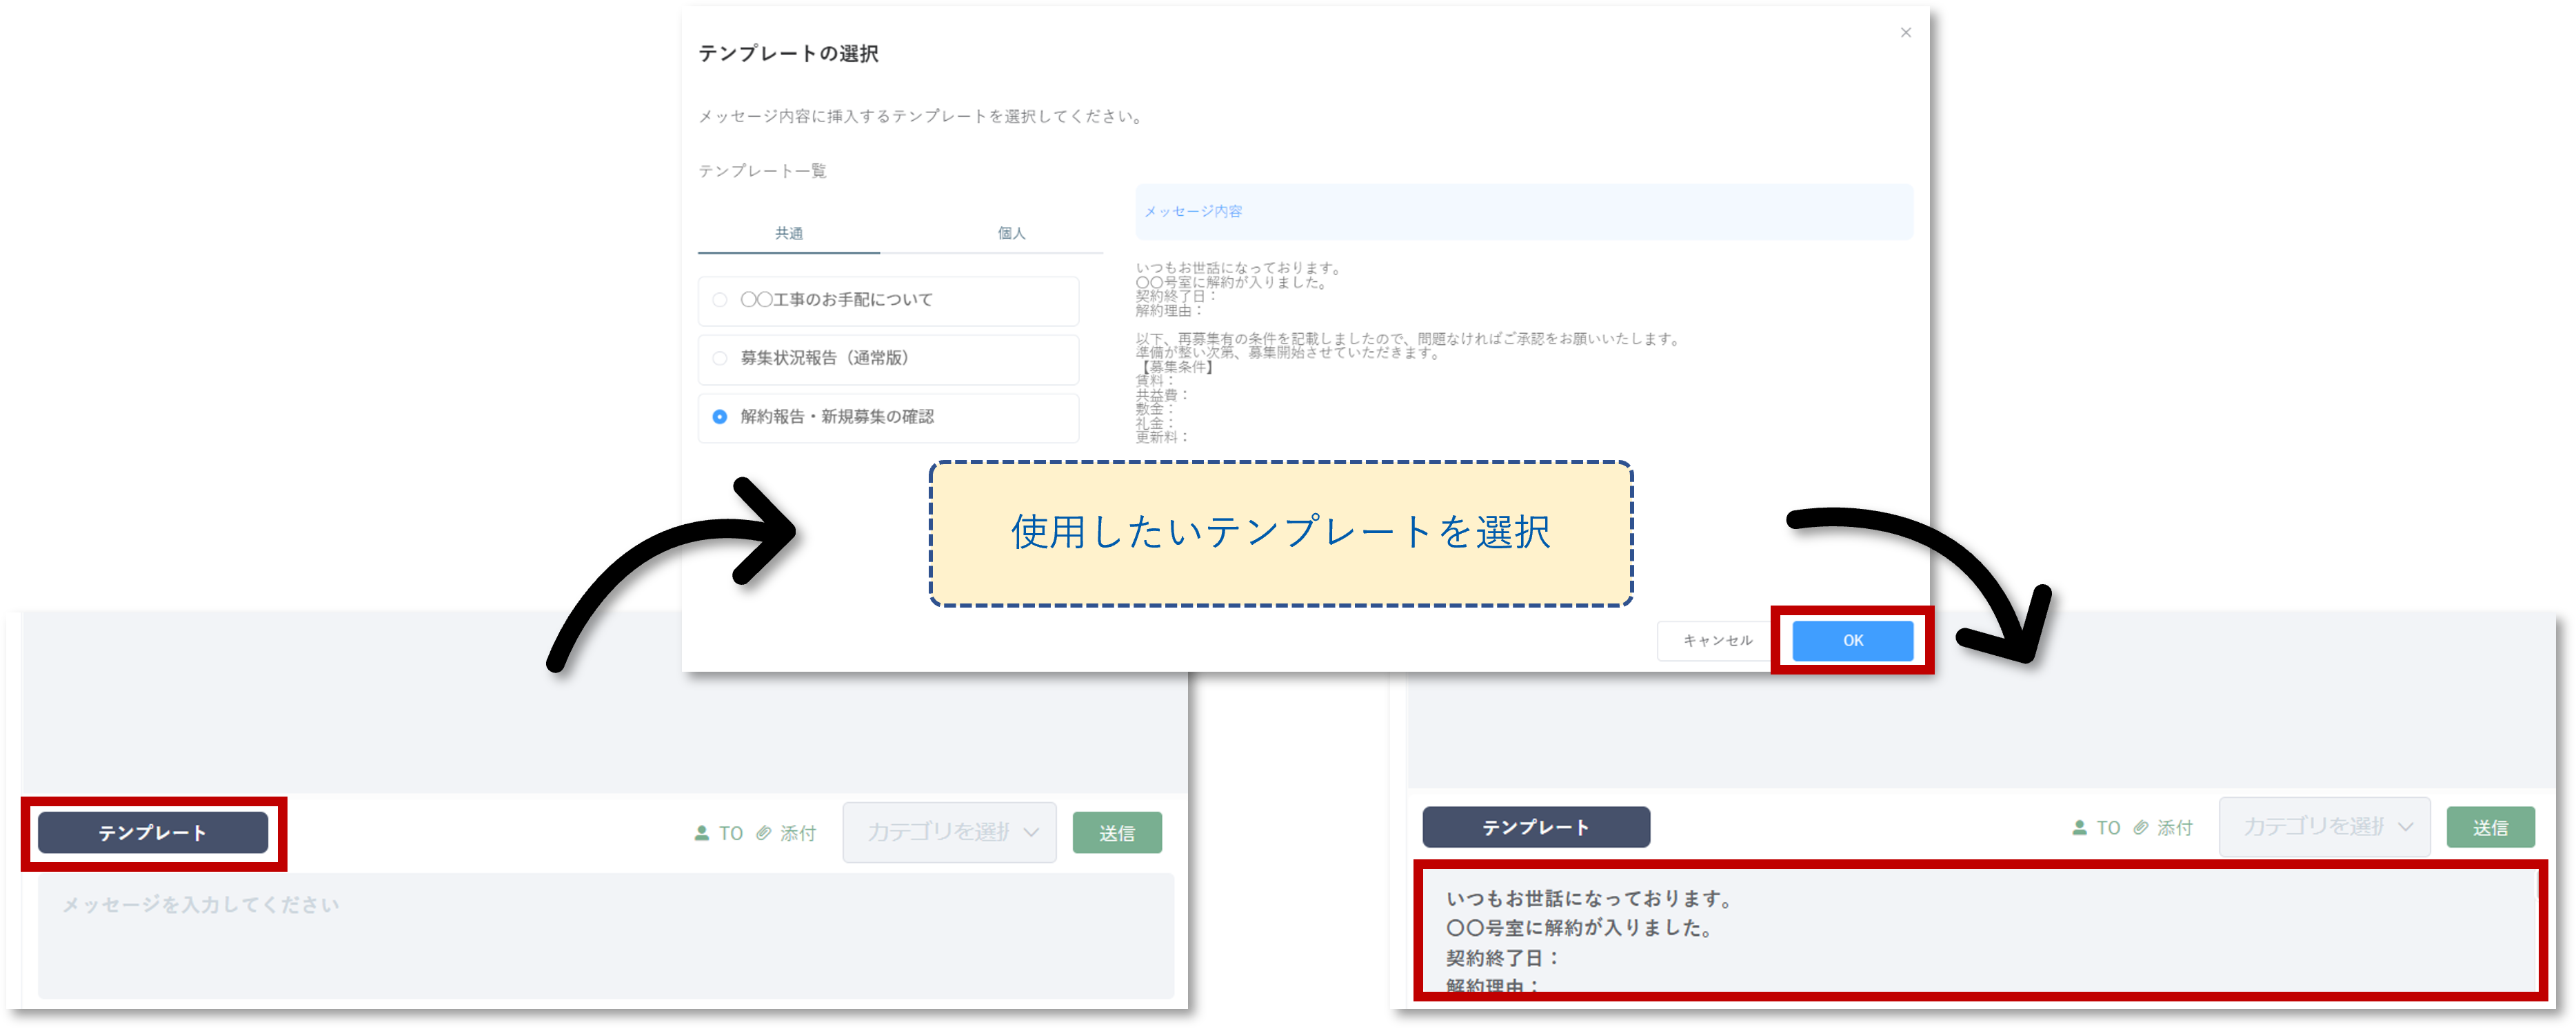Image resolution: width=2576 pixels, height=1029 pixels.
Task: Click the blue OK button
Action: 1852,640
